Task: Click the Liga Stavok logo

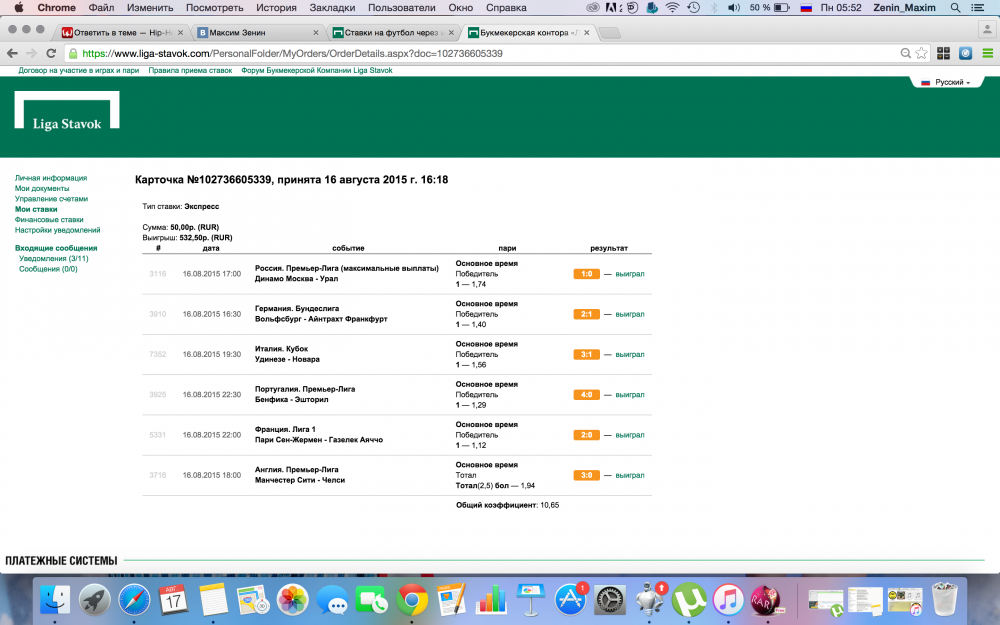Action: [67, 110]
